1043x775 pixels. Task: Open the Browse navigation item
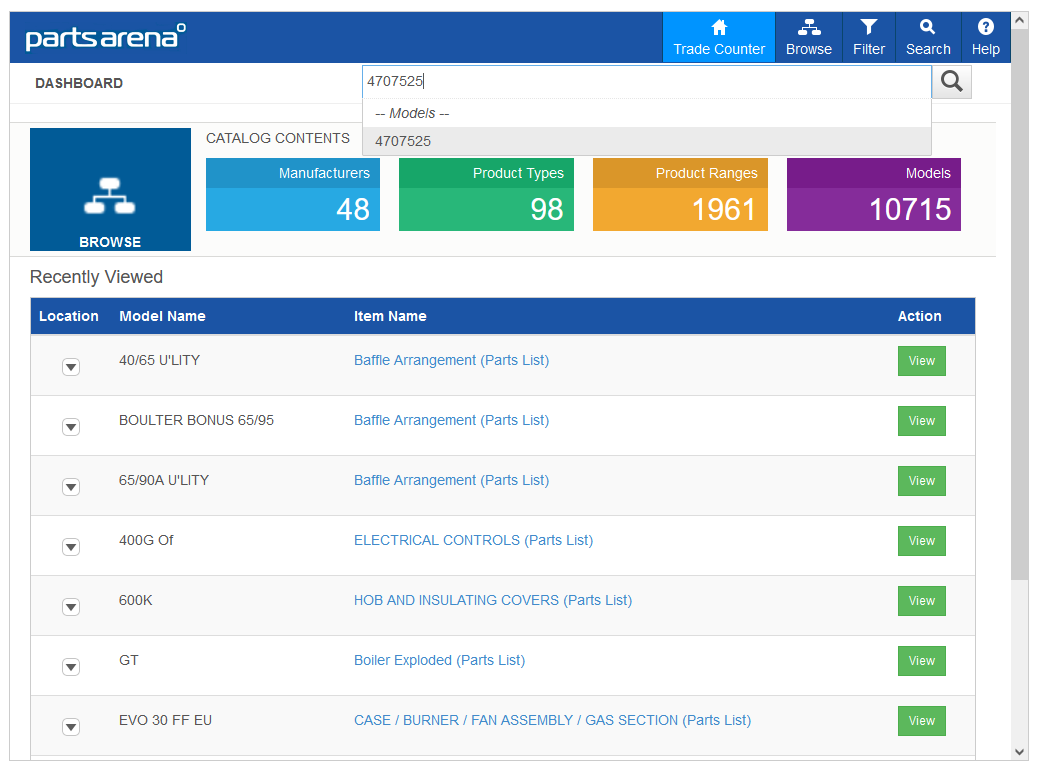[x=808, y=37]
